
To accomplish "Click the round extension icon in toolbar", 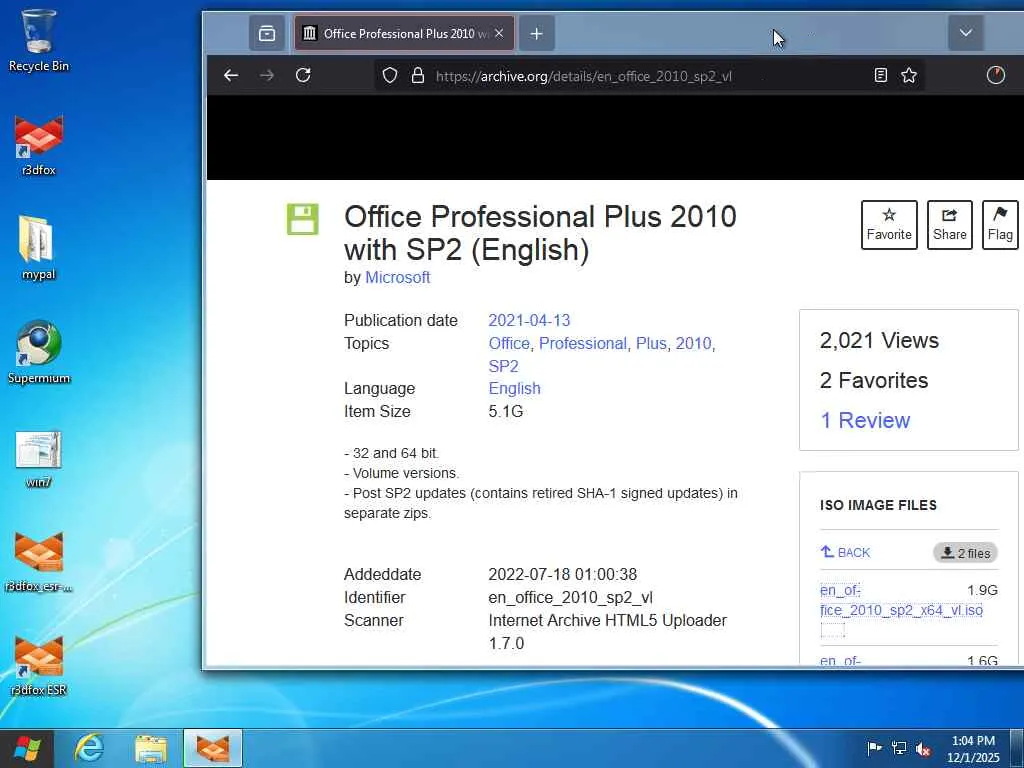I will [x=995, y=75].
